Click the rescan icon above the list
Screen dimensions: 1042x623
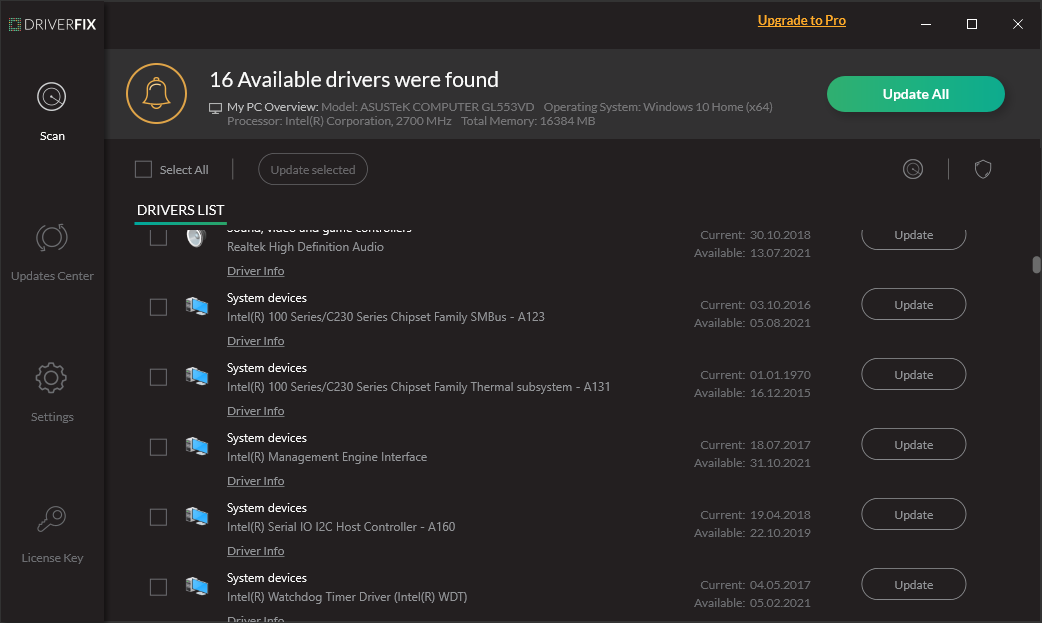point(913,170)
